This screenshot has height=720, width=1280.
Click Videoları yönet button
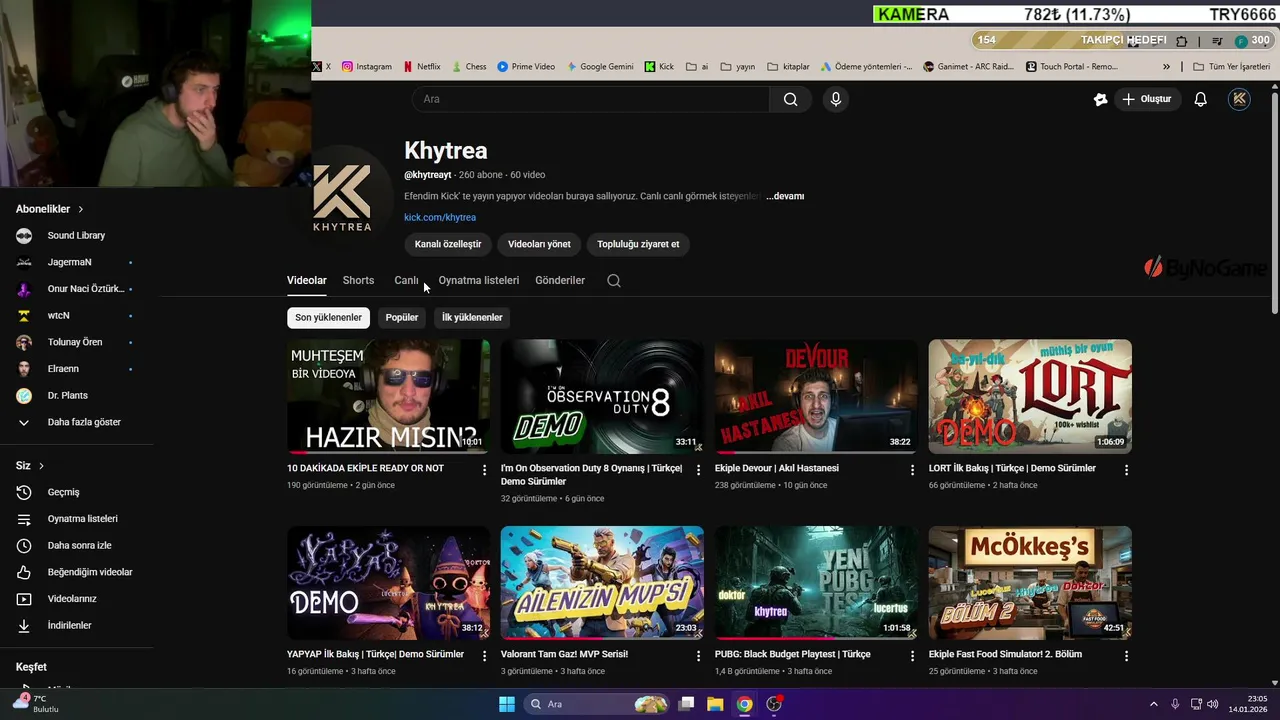pos(539,244)
